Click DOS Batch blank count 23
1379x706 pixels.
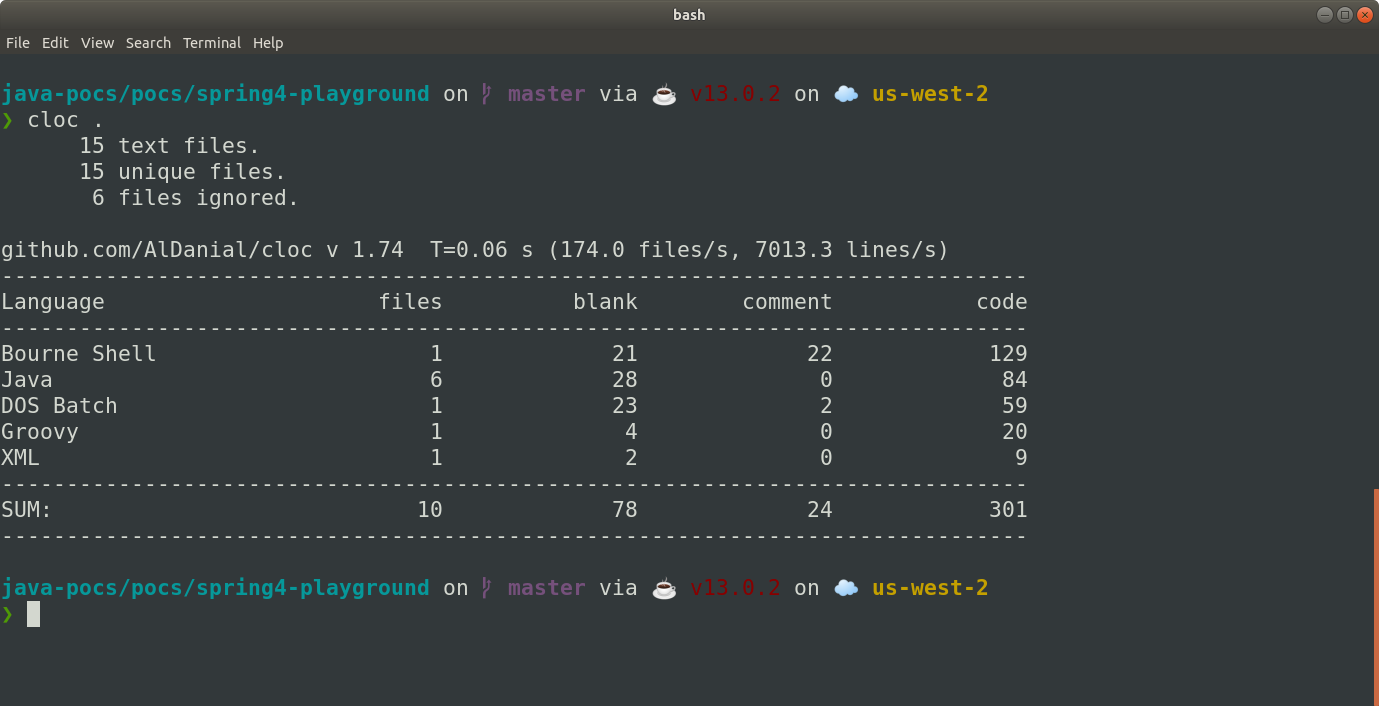click(625, 406)
